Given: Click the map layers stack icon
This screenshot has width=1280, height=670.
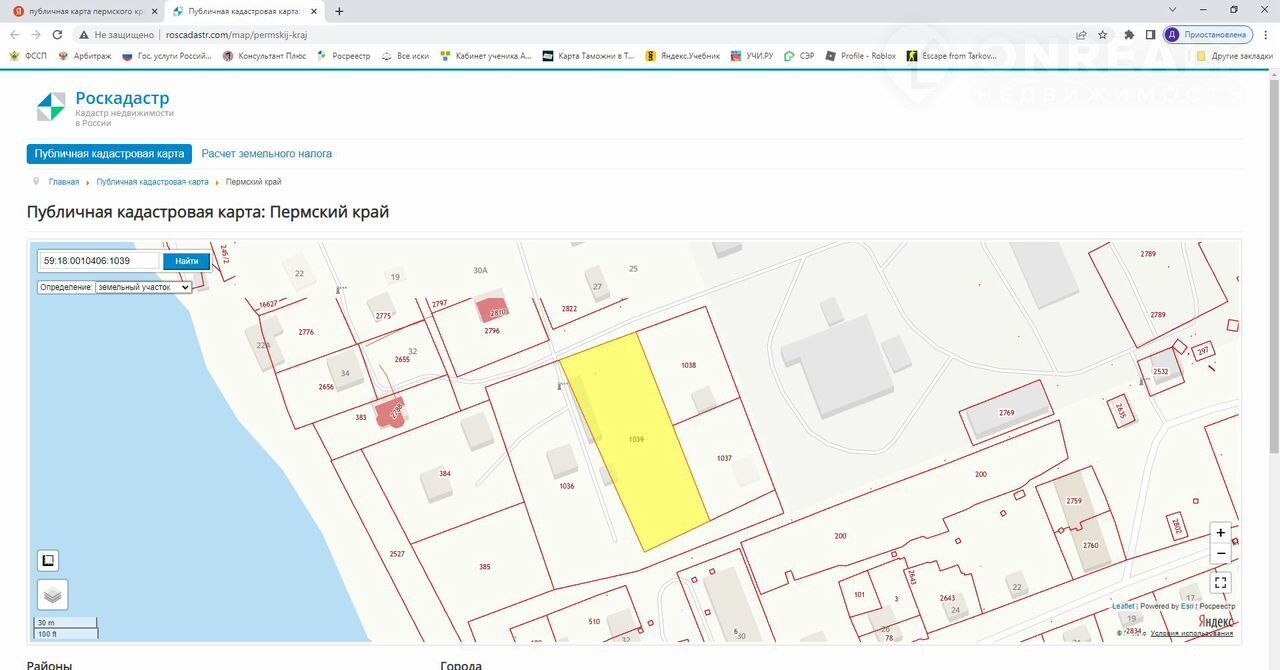Looking at the screenshot, I should [x=53, y=594].
